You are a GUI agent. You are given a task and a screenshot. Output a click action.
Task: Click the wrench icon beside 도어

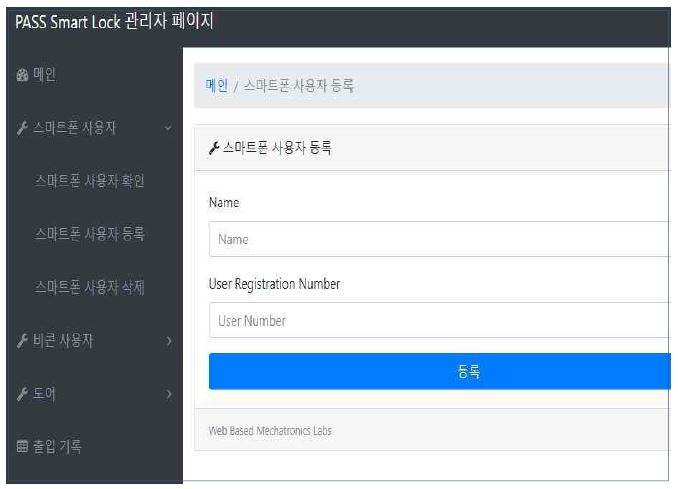pyautogui.click(x=22, y=394)
